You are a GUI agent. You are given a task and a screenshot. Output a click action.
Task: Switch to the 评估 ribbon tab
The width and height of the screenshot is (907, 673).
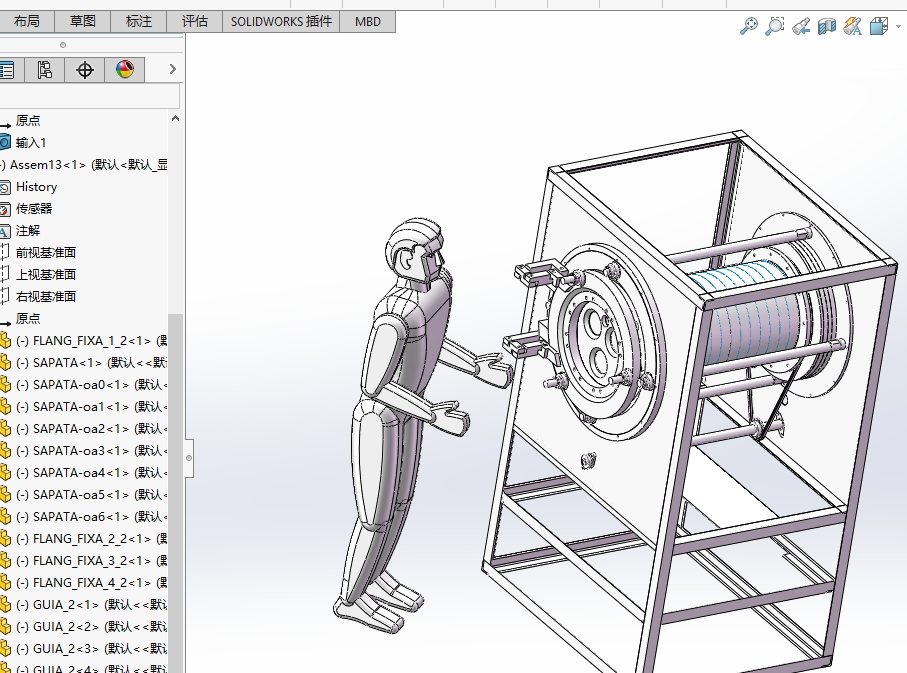point(195,21)
